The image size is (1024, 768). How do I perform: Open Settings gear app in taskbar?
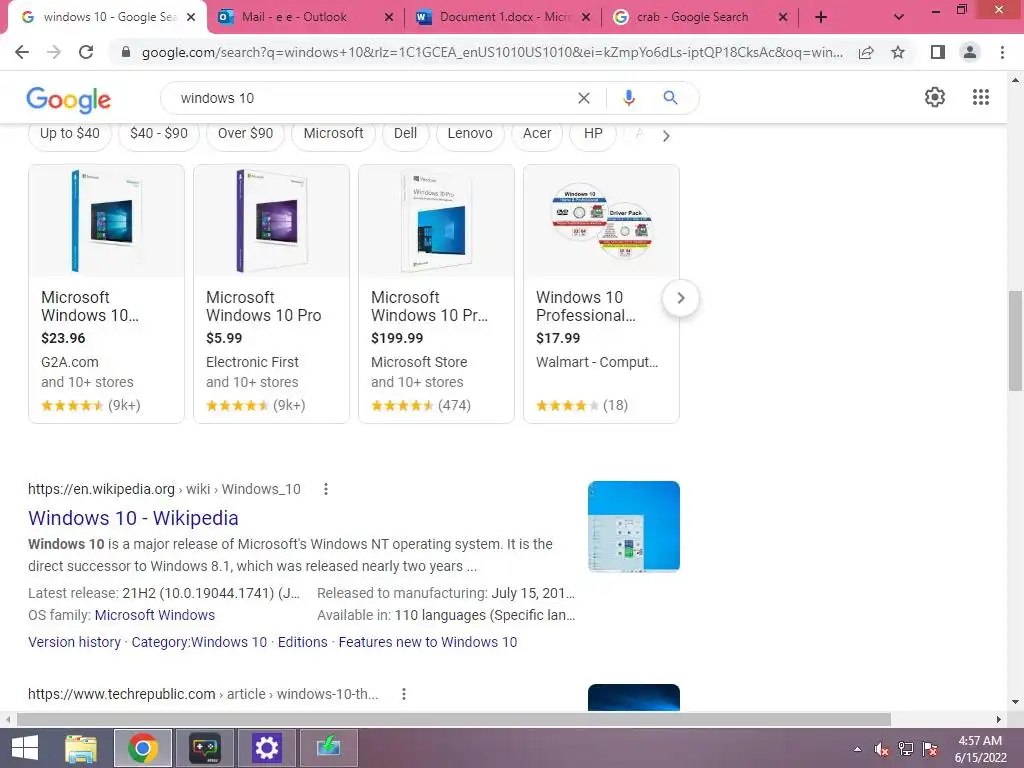click(x=266, y=748)
